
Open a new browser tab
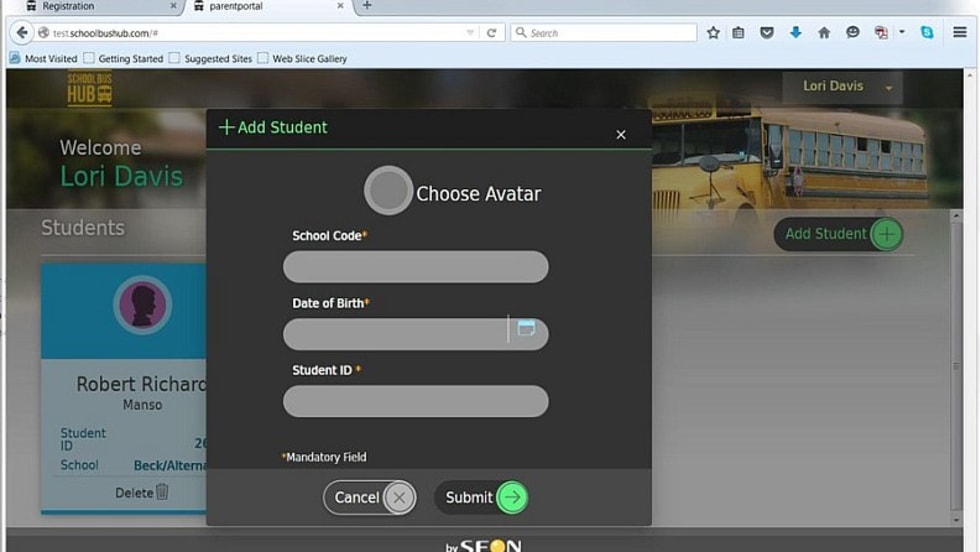[x=367, y=6]
